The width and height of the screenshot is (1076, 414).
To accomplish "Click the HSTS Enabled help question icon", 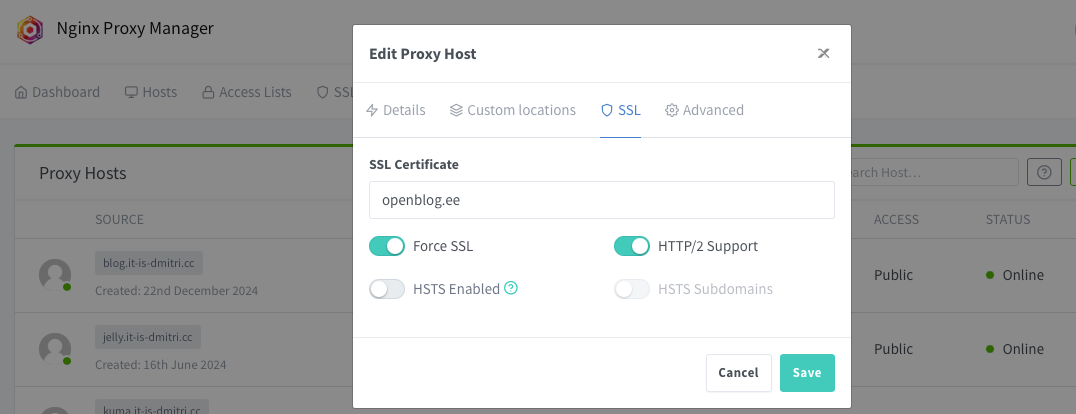I will [511, 289].
